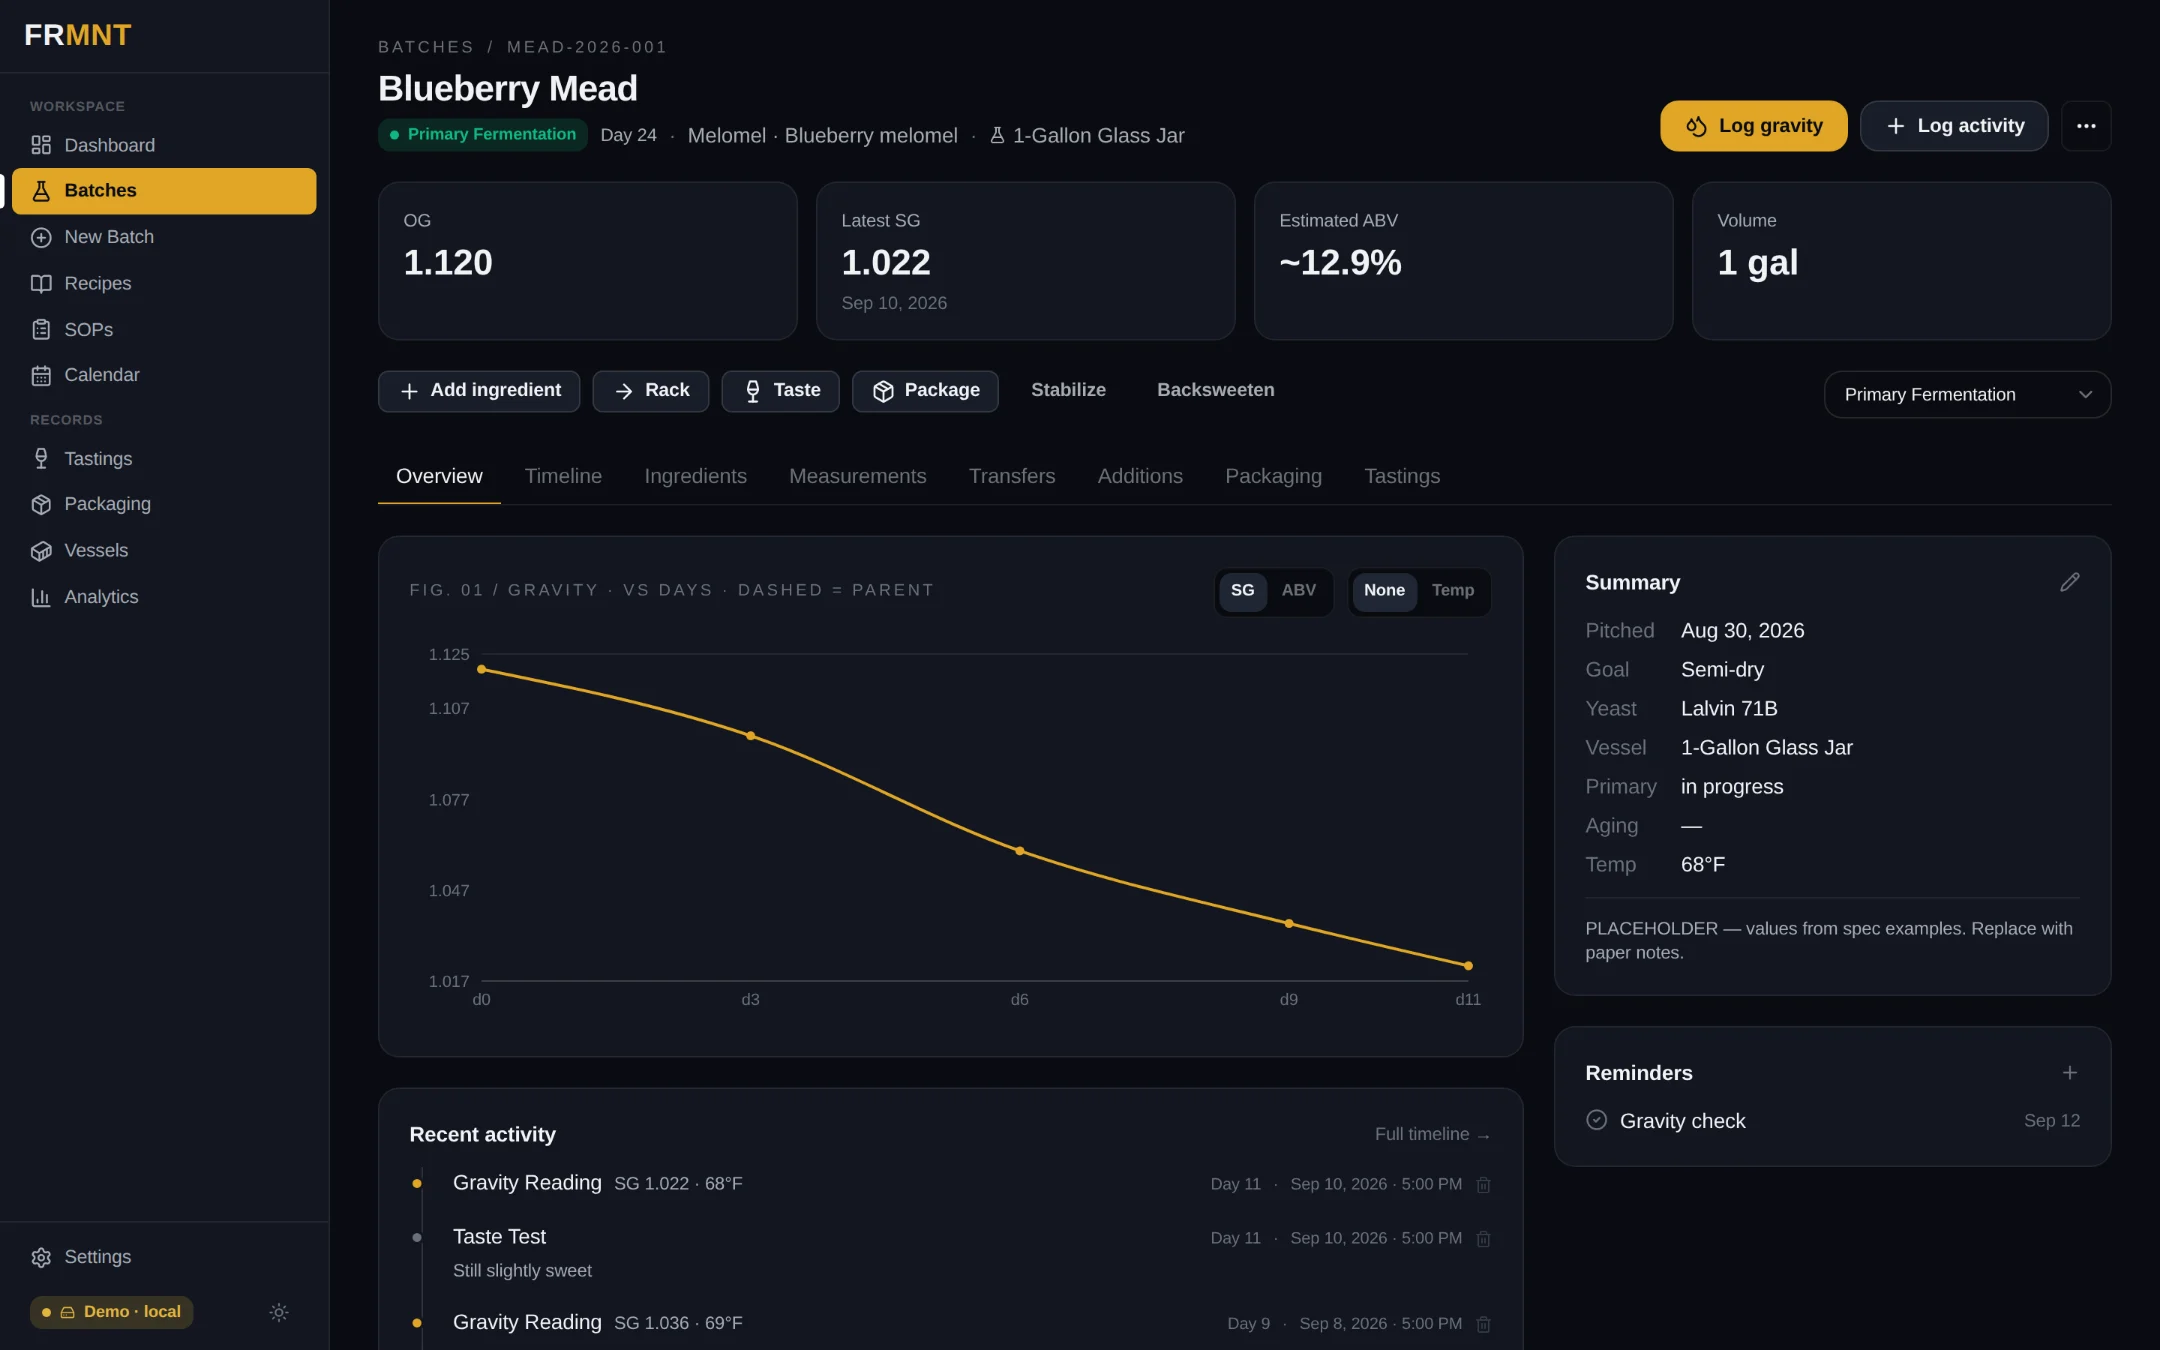Click the Dashboard grid icon in sidebar

click(41, 145)
